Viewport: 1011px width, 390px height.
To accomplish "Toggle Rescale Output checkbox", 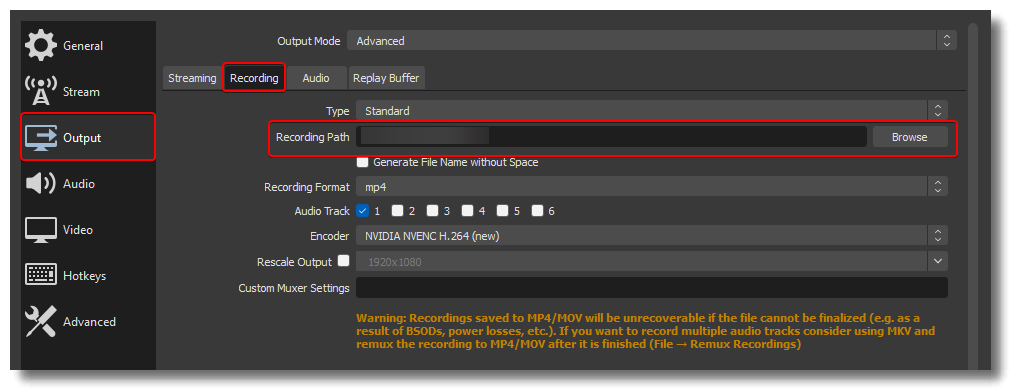I will [344, 261].
